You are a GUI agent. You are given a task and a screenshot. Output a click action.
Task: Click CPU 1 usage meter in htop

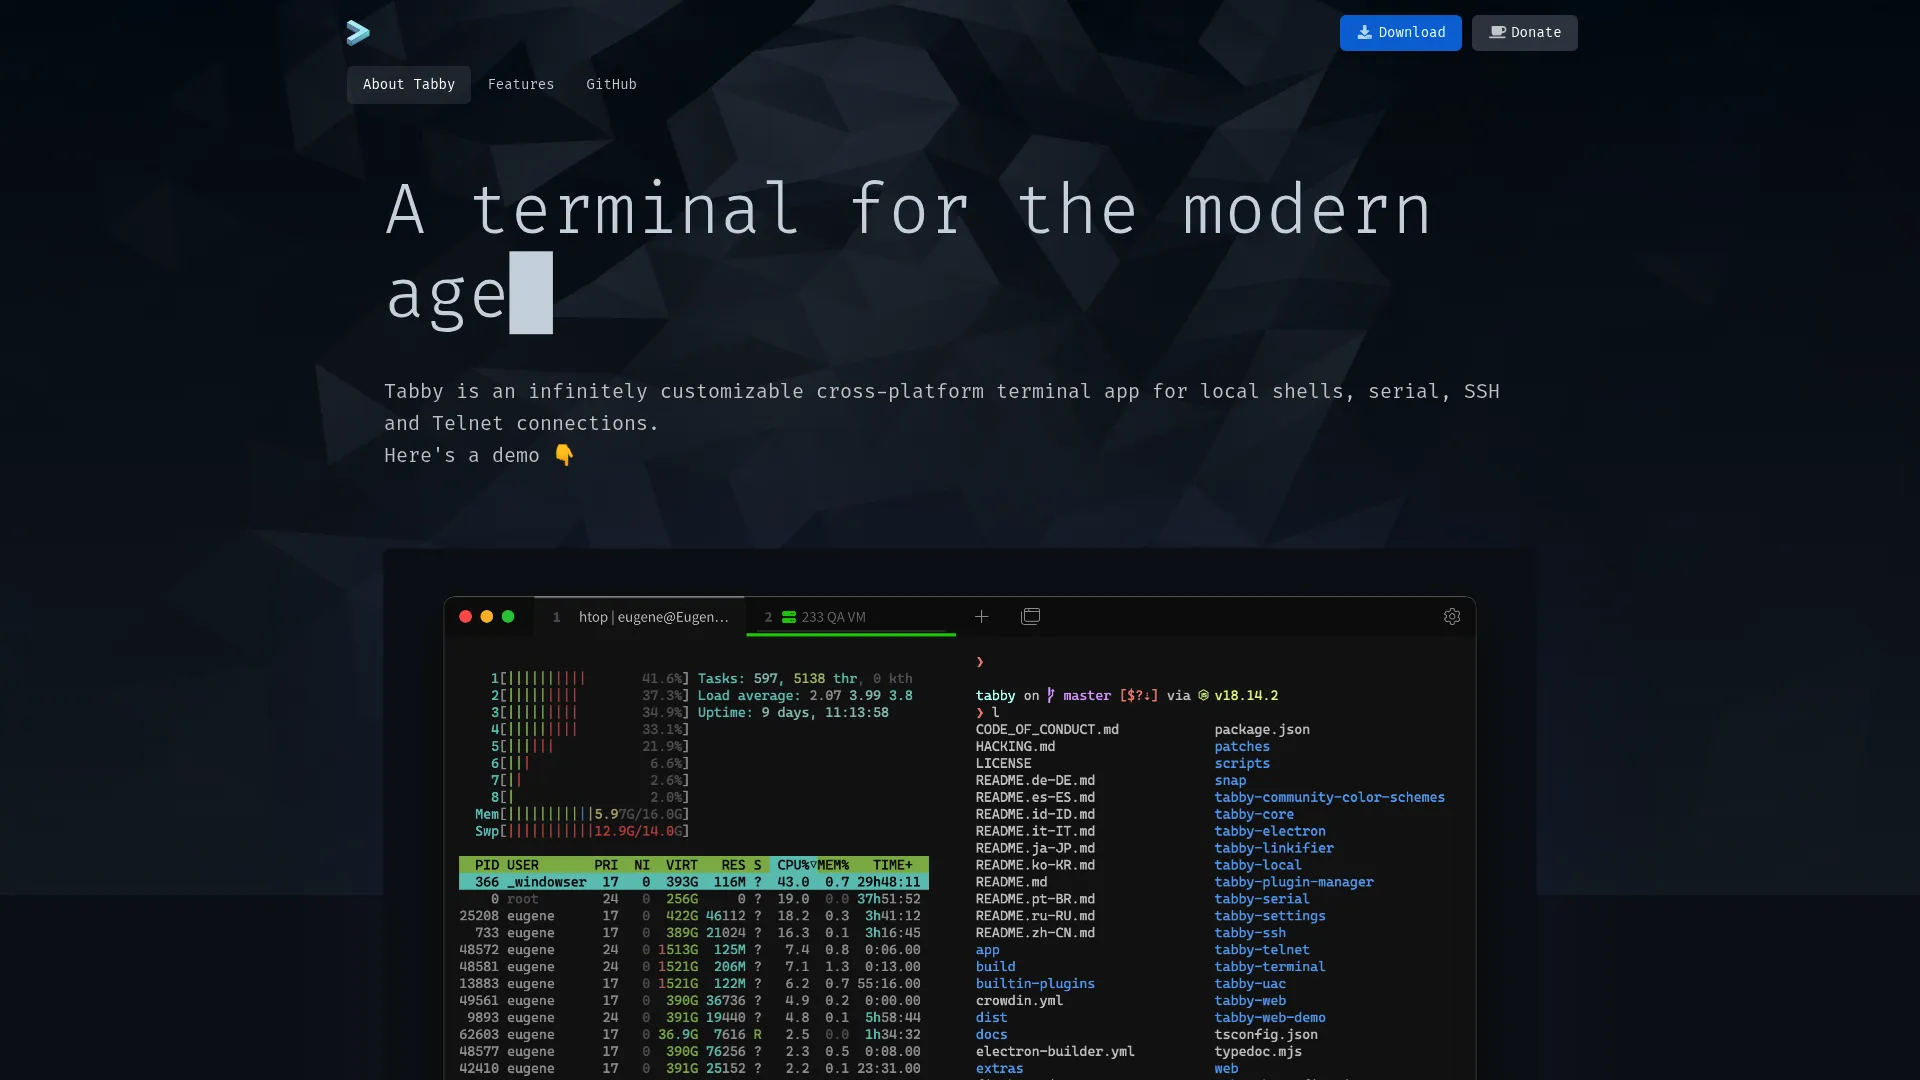click(x=590, y=679)
